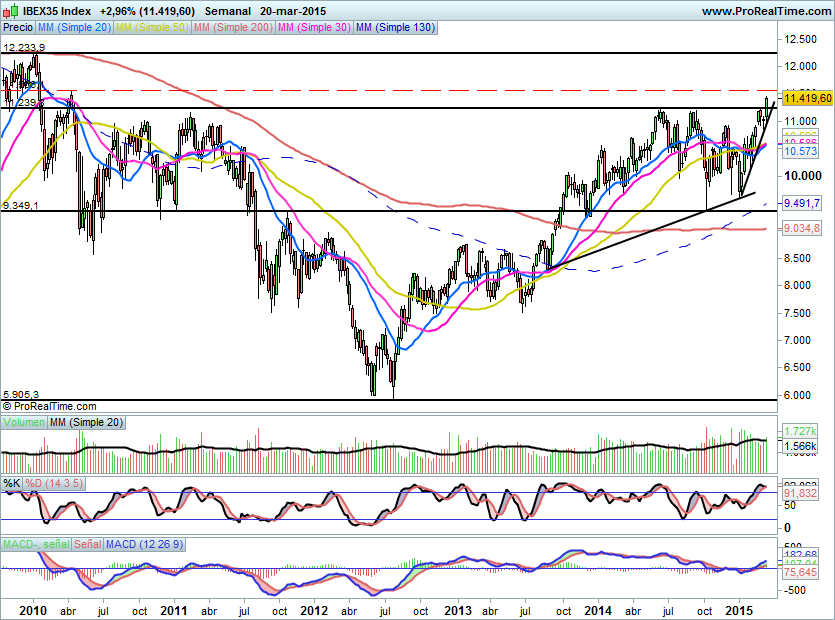Select the MM (Simple 130) label
835x620 pixels.
click(x=396, y=27)
